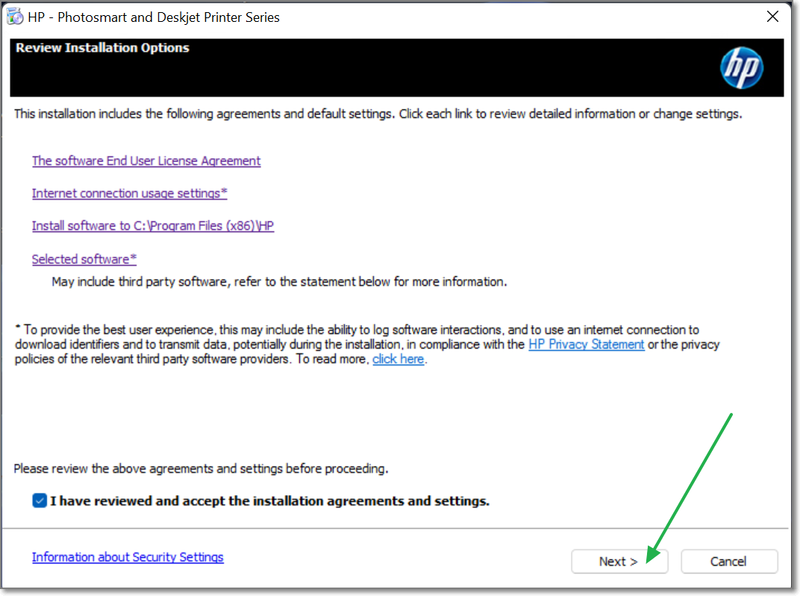The height and width of the screenshot is (596, 800).
Task: Open the software End User License Agreement link
Action: 146,161
